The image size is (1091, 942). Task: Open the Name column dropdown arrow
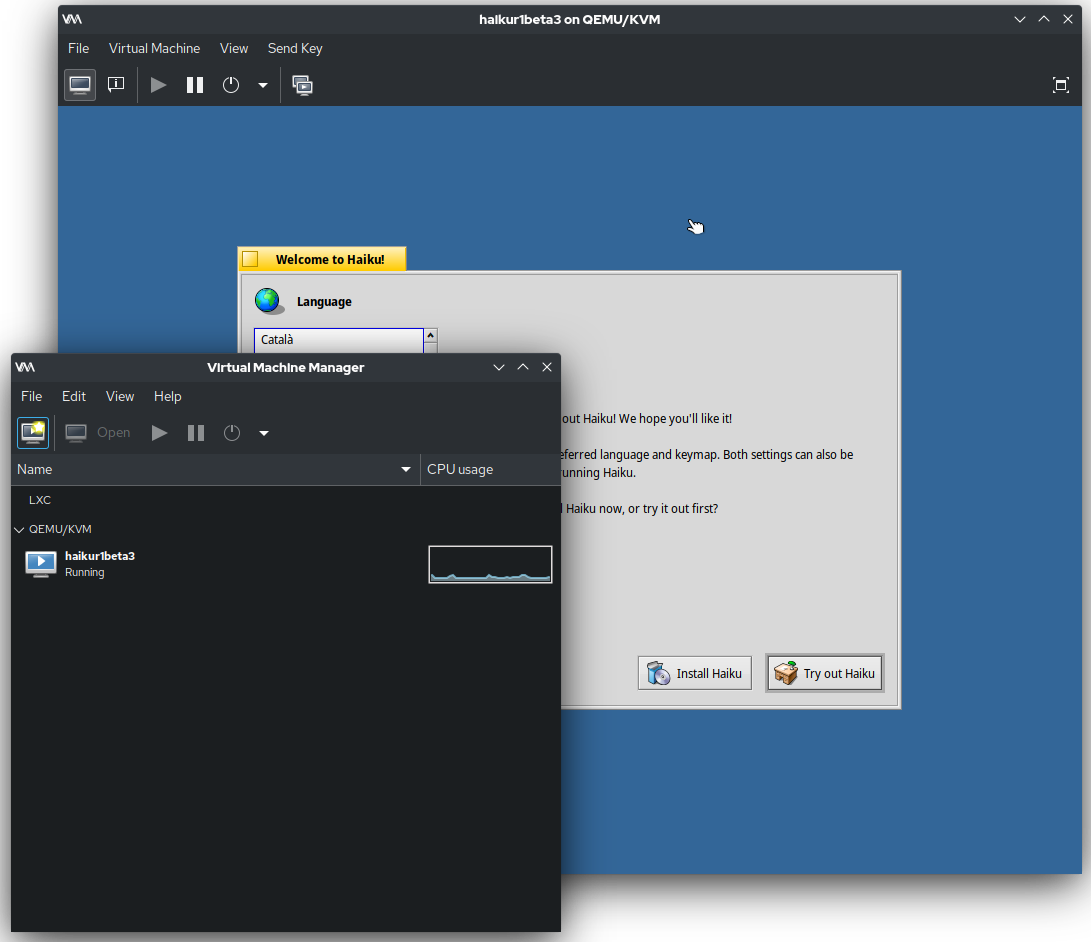click(406, 469)
